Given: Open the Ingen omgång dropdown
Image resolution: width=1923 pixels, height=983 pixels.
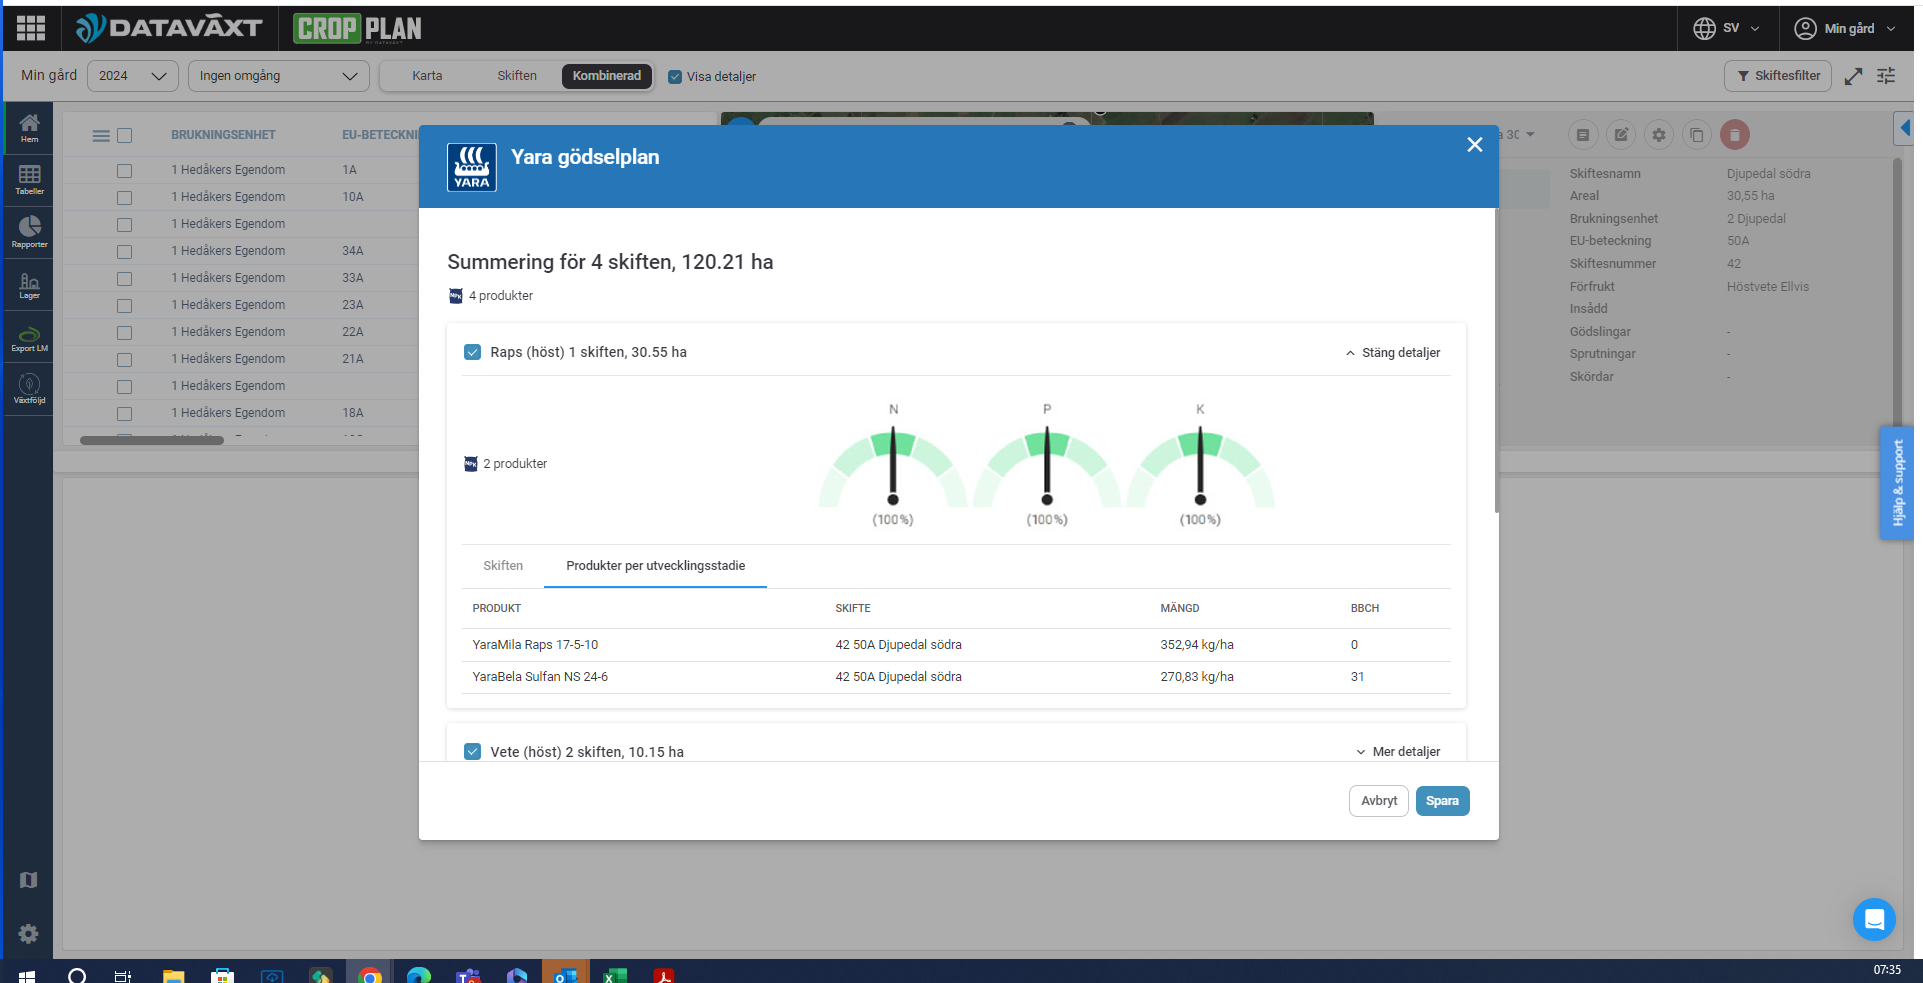Looking at the screenshot, I should pyautogui.click(x=278, y=76).
